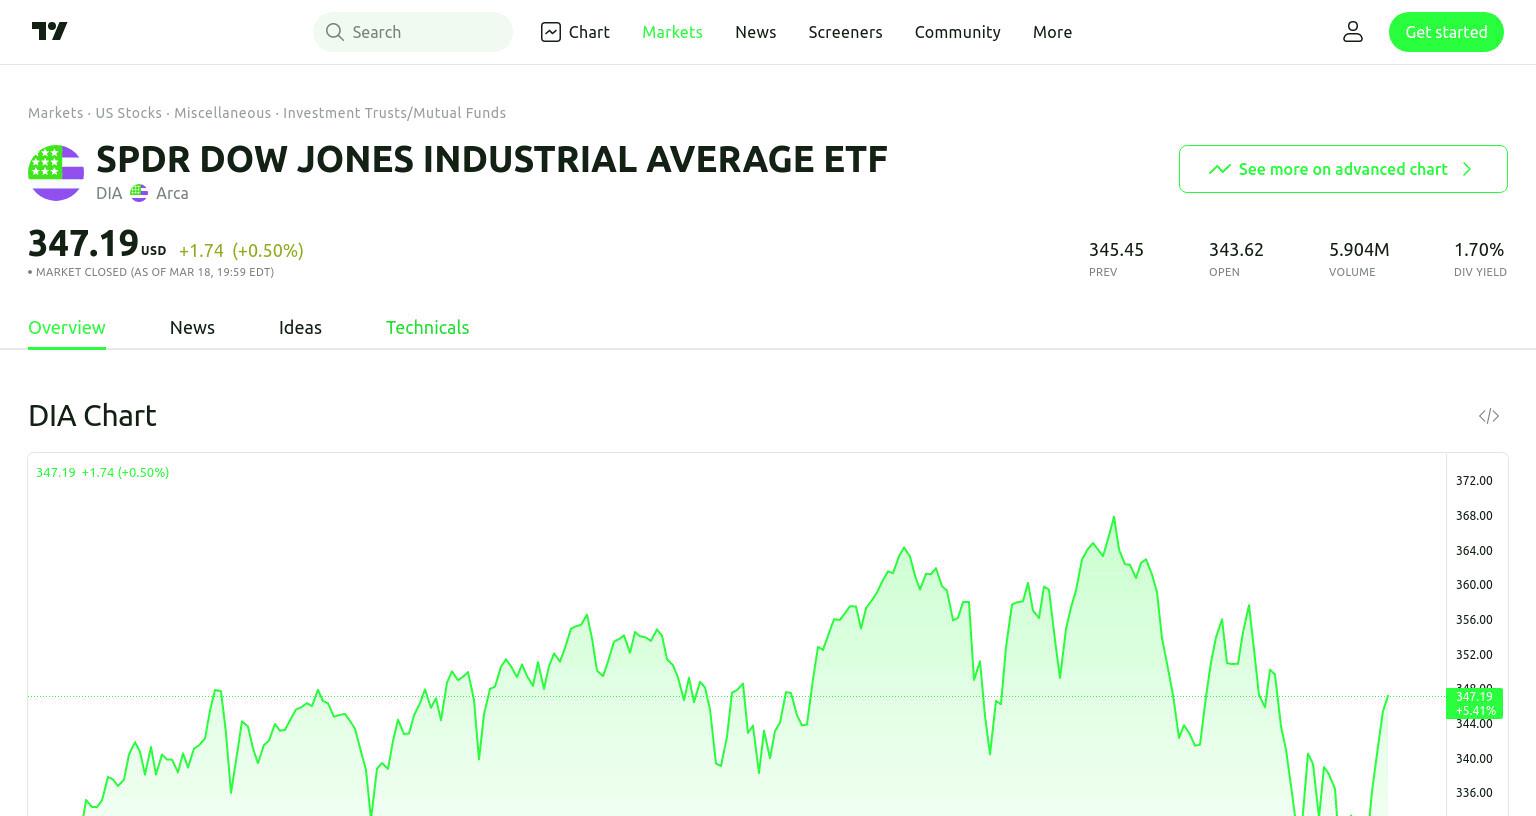Click the DIA Chart heading

(x=92, y=415)
